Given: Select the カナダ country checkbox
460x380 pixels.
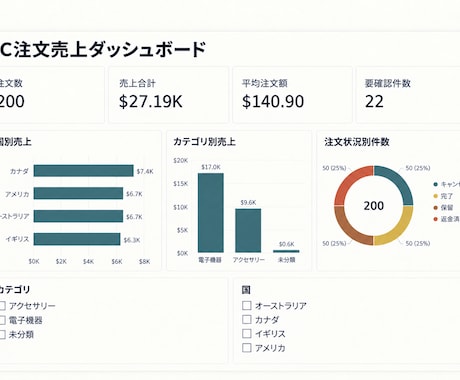Looking at the screenshot, I should [x=247, y=319].
